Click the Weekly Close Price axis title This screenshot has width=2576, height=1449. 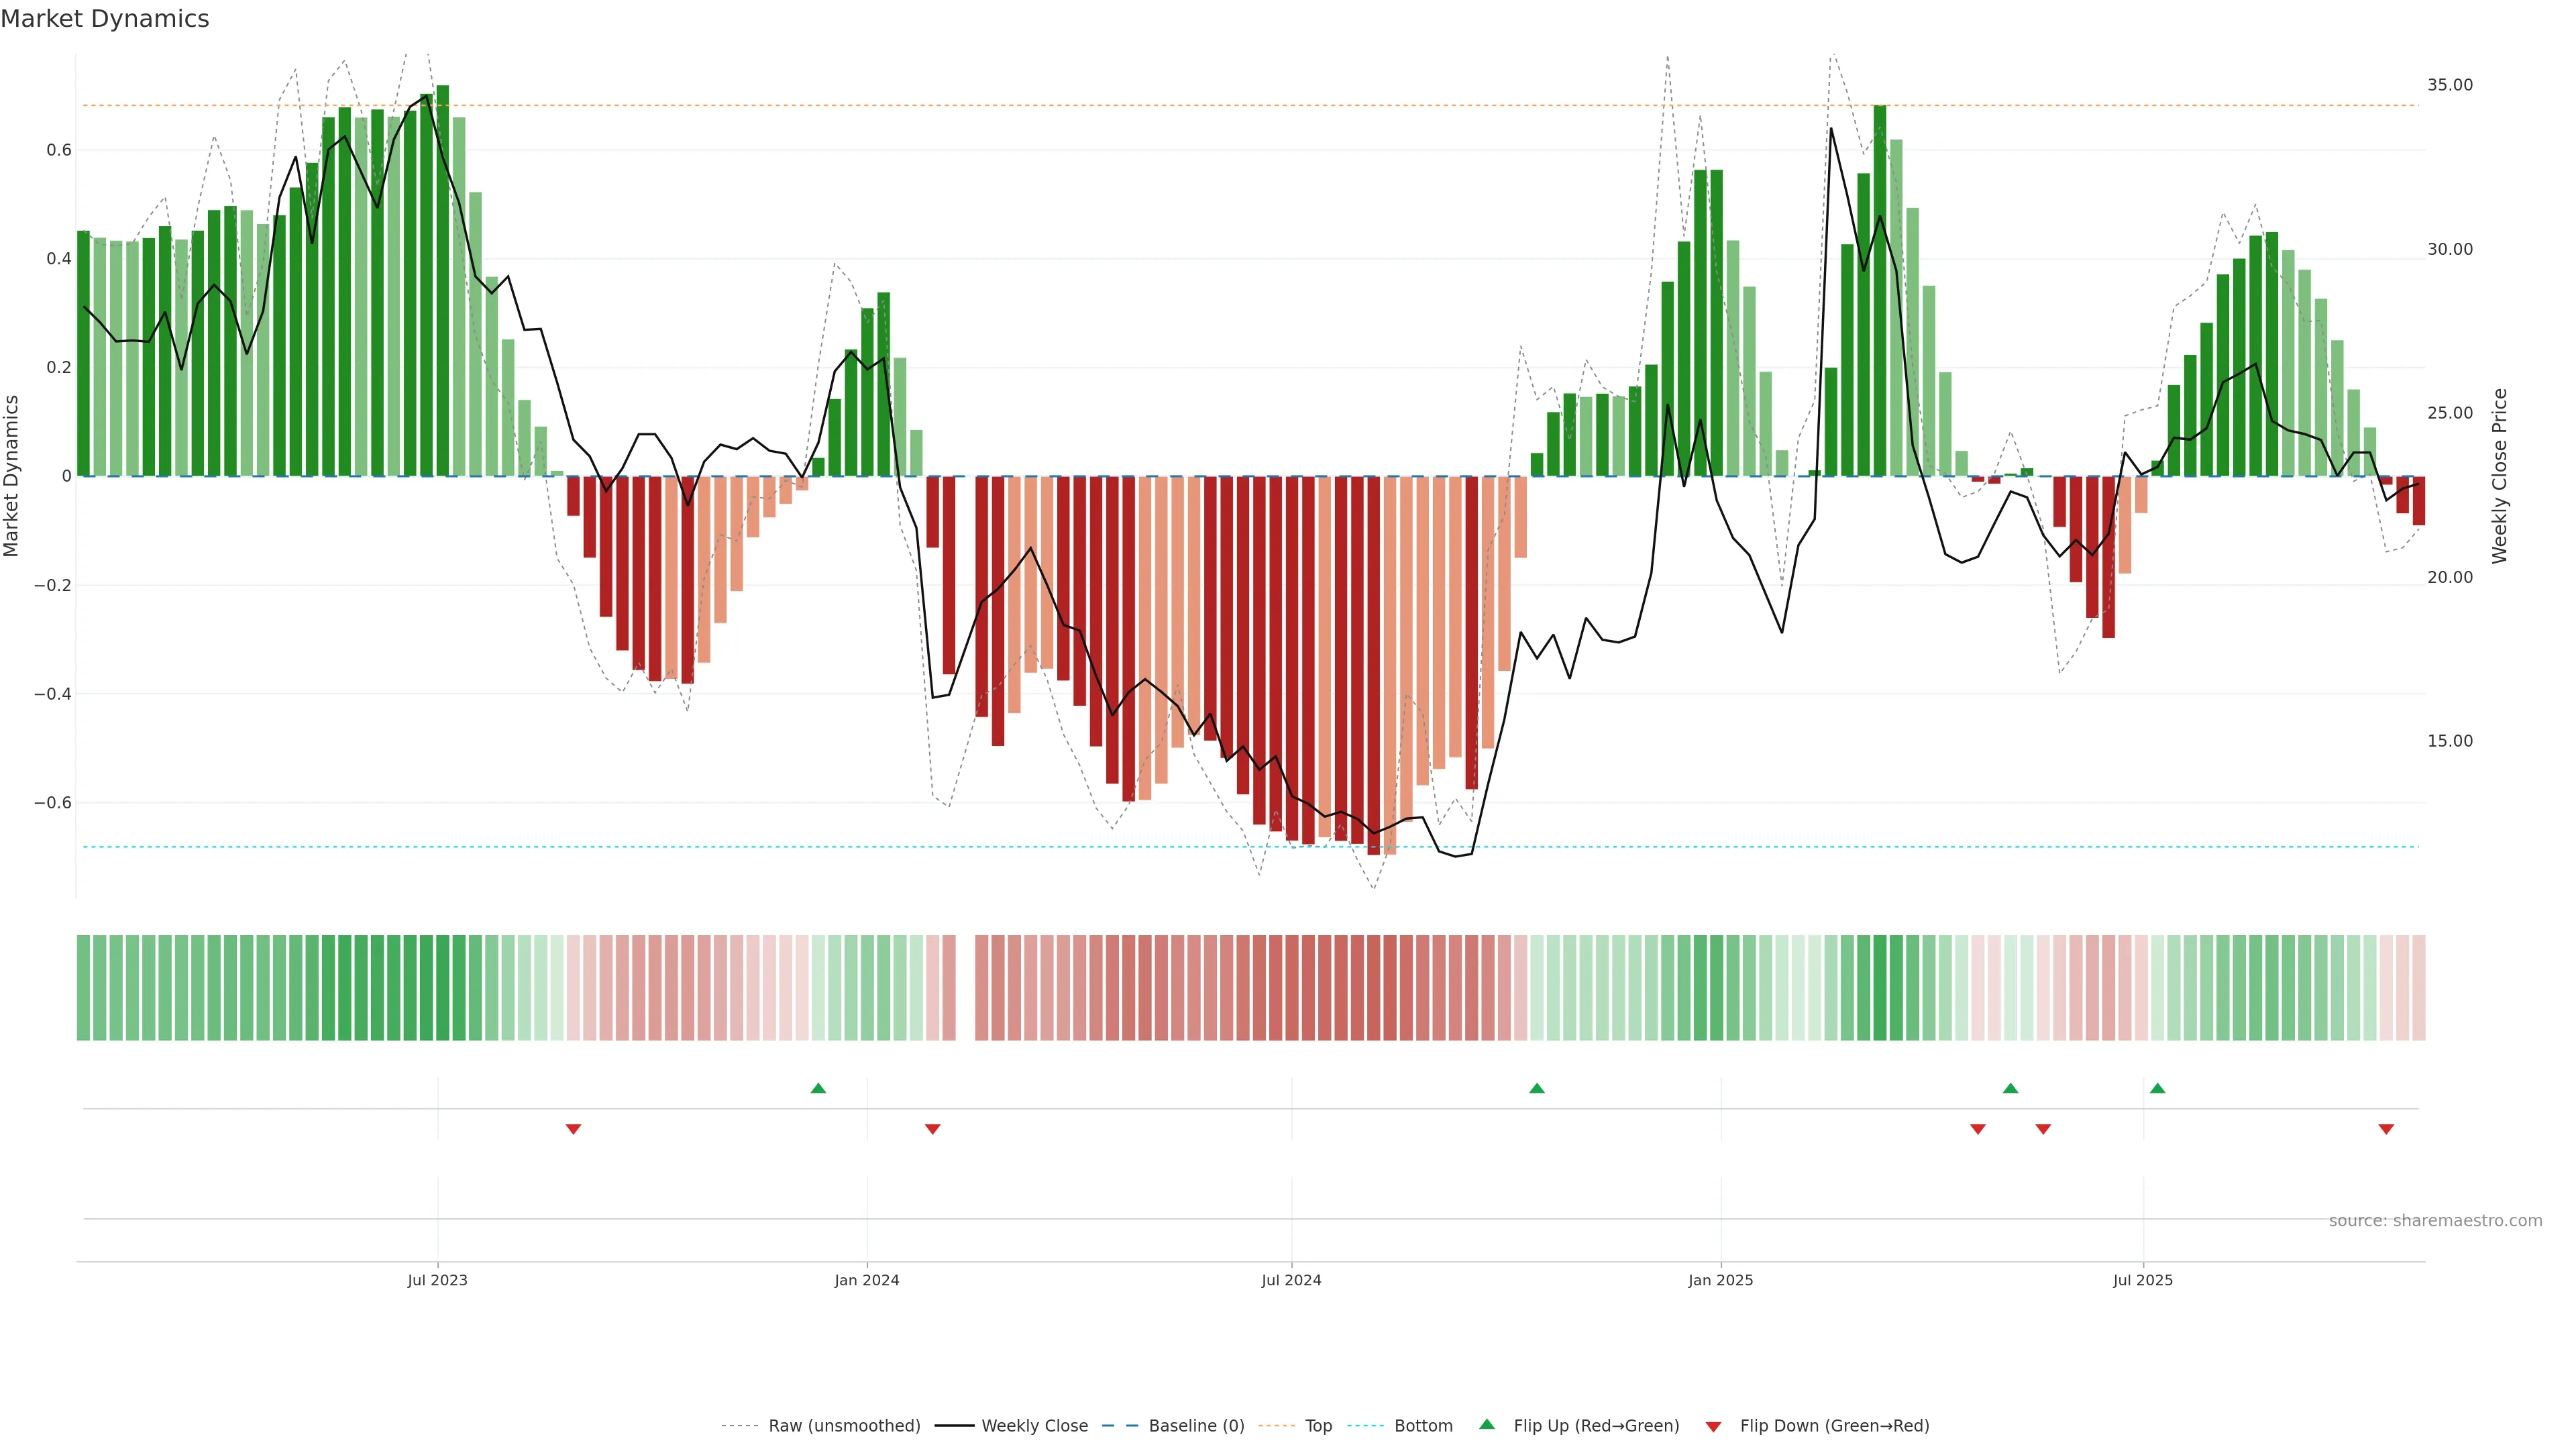tap(2499, 476)
